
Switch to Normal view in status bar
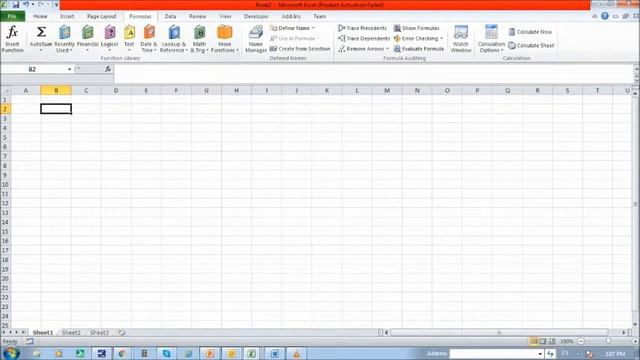point(533,341)
